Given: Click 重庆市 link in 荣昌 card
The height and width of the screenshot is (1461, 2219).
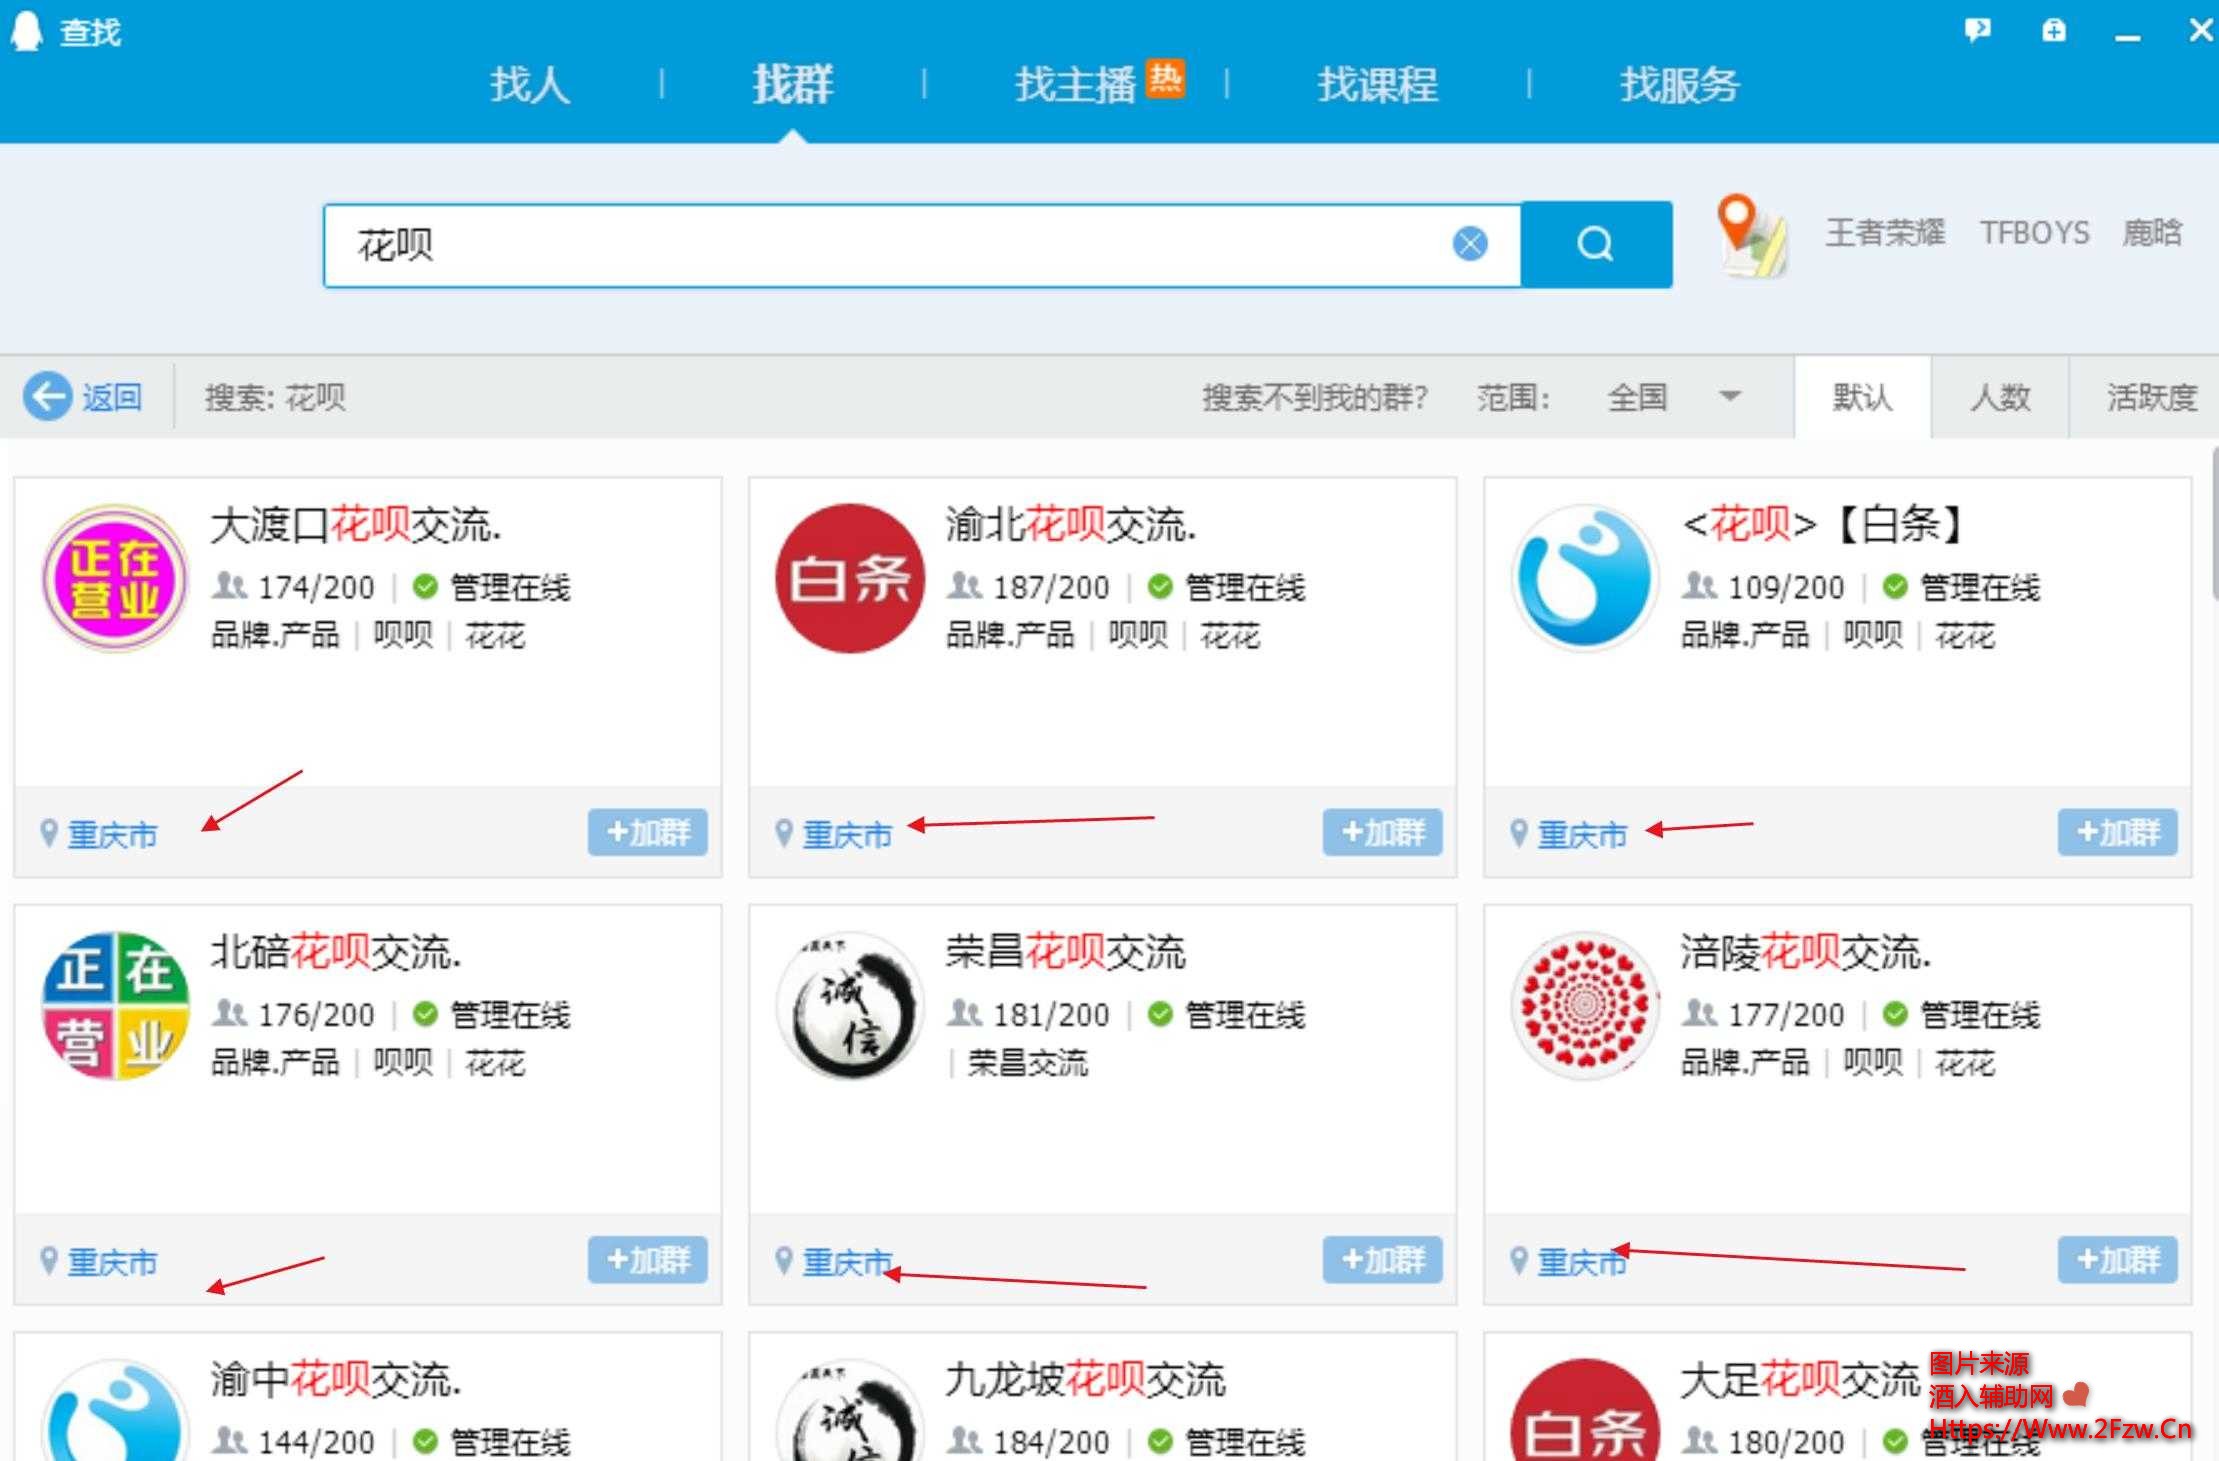Looking at the screenshot, I should (848, 1262).
